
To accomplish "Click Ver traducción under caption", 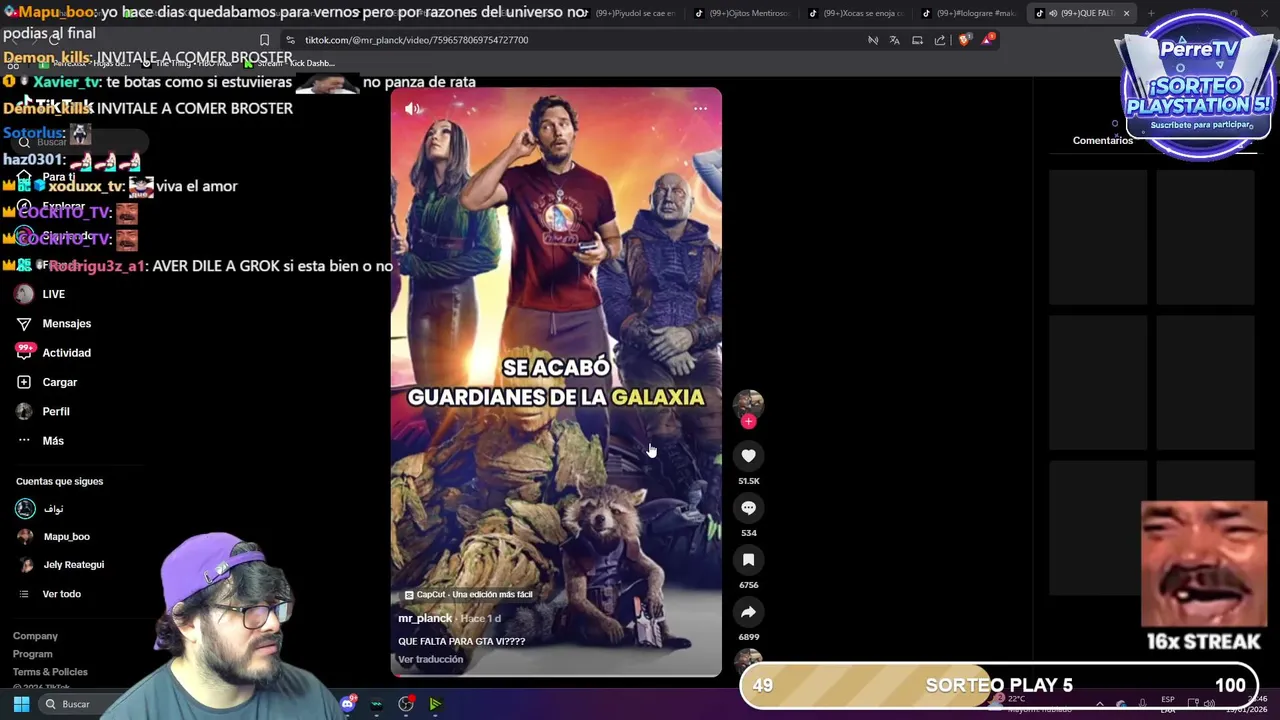I will click(430, 660).
